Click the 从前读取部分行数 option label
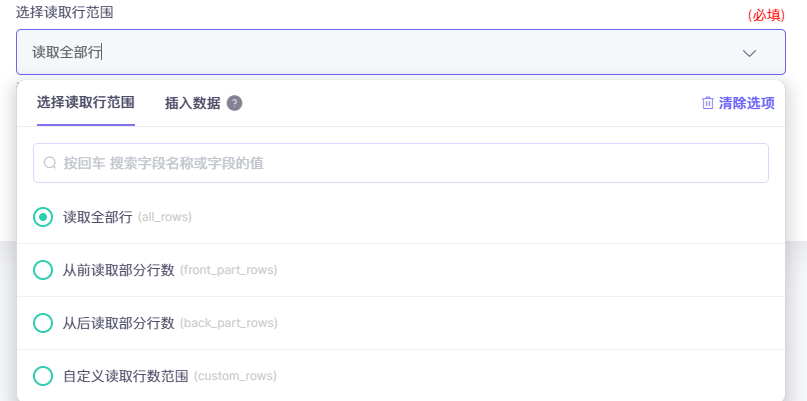Screen dimensions: 807x401 tap(119, 270)
